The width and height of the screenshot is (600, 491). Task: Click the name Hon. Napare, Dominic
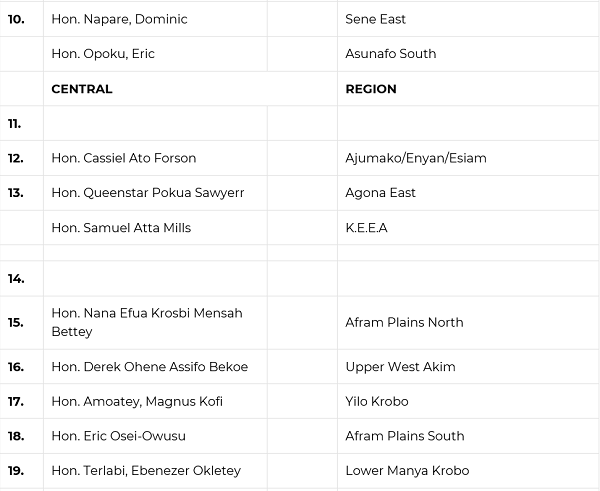(x=119, y=19)
